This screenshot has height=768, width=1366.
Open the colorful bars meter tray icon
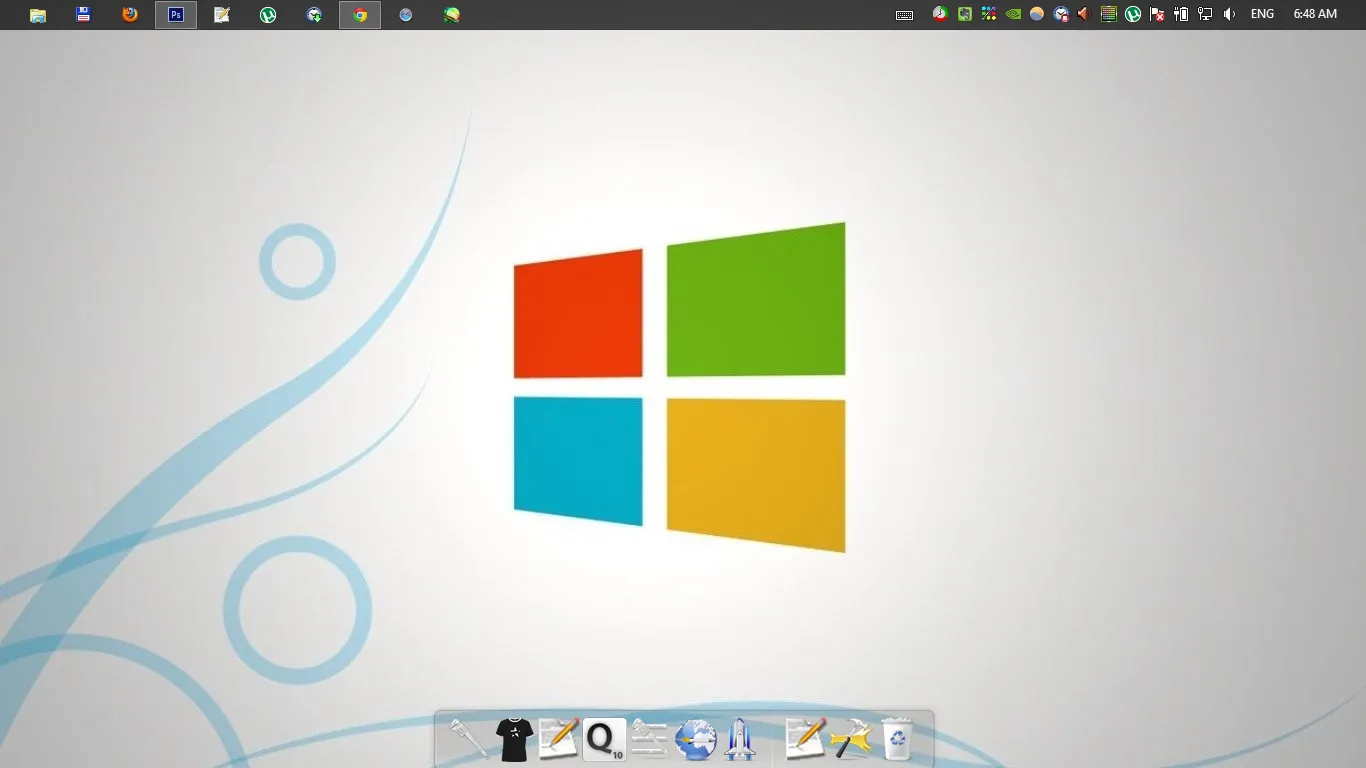[x=1108, y=14]
